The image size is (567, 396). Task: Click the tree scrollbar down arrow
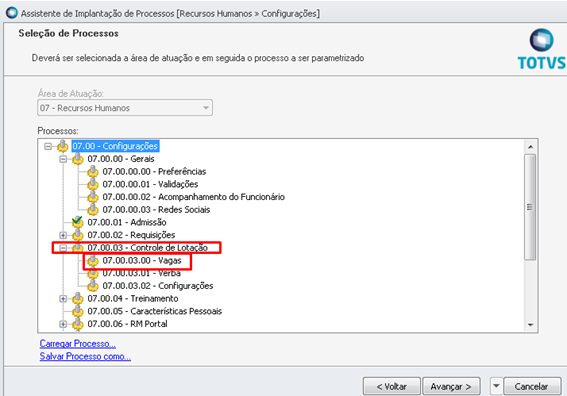click(530, 325)
